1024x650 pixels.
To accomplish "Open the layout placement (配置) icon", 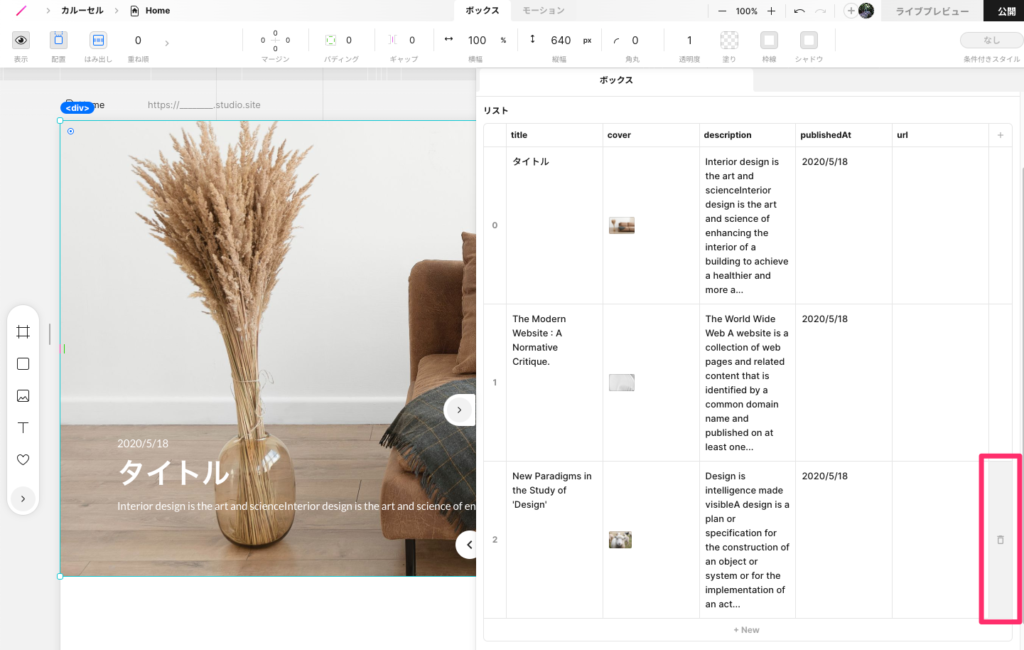I will tap(58, 41).
